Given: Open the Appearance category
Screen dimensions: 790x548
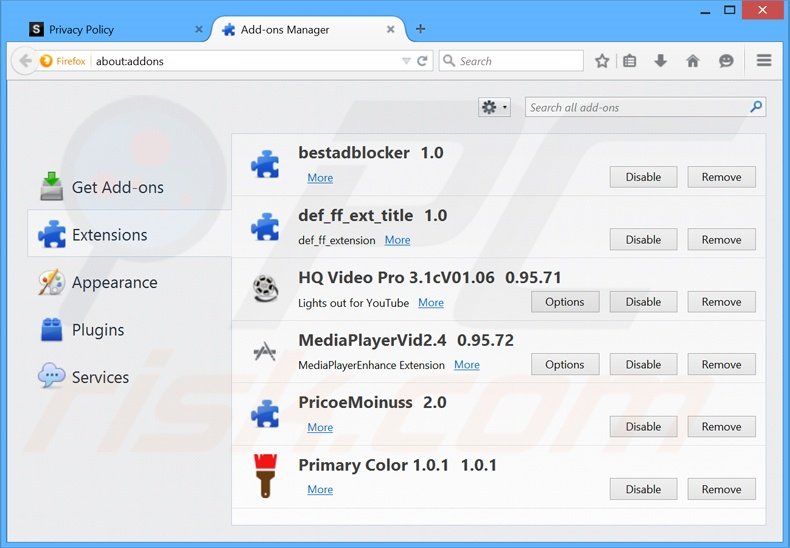Looking at the screenshot, I should point(129,282).
